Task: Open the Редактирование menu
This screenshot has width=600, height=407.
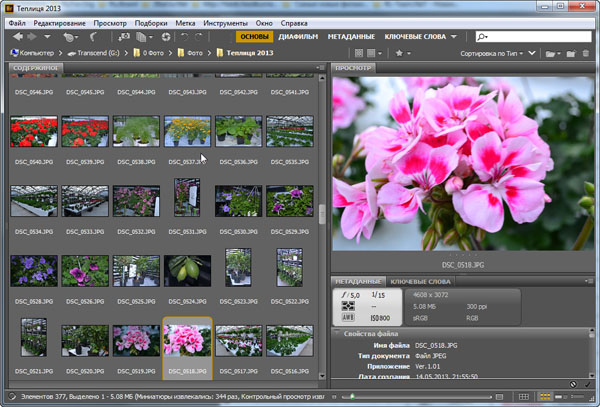Action: [59, 23]
